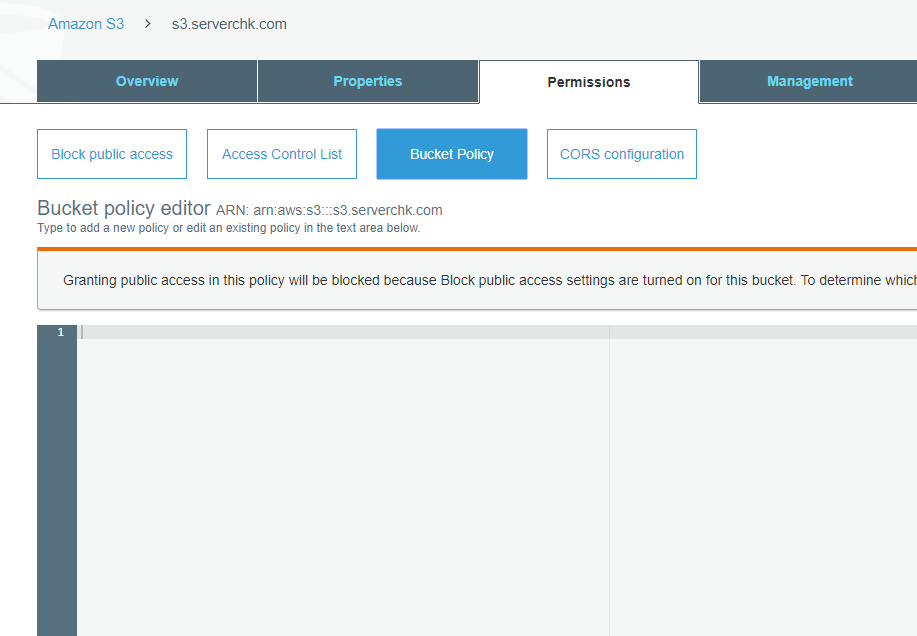This screenshot has height=636, width=917.
Task: Open the Access Control List section
Action: click(x=282, y=154)
